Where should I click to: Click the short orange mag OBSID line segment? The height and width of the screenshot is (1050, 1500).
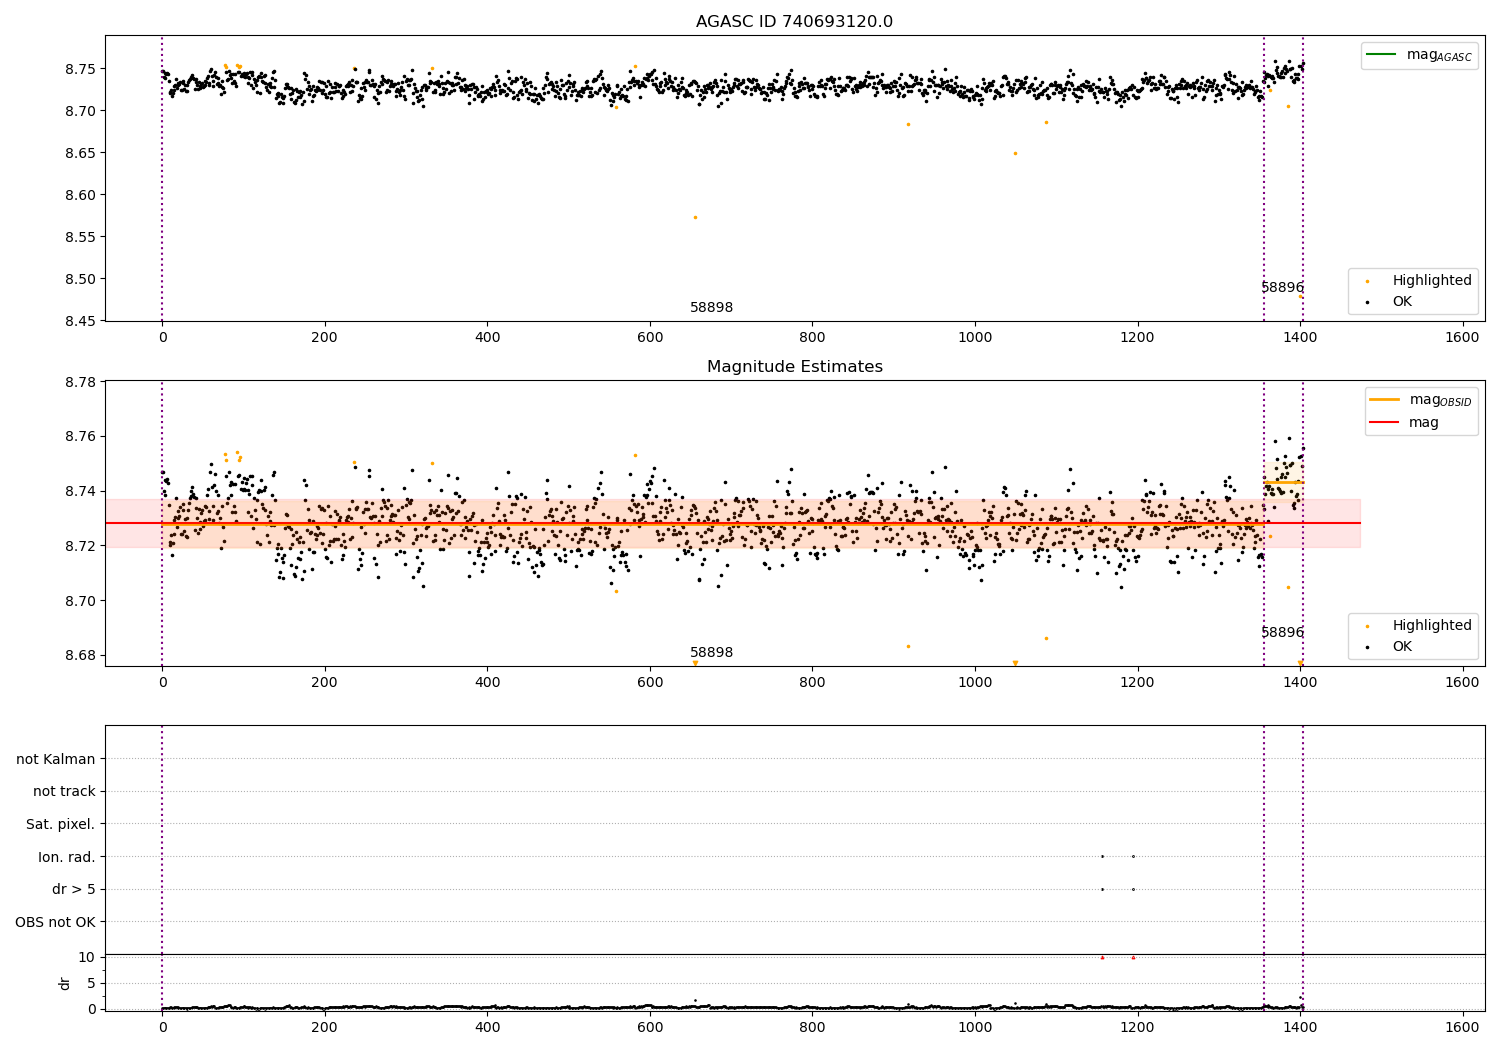tap(1283, 483)
